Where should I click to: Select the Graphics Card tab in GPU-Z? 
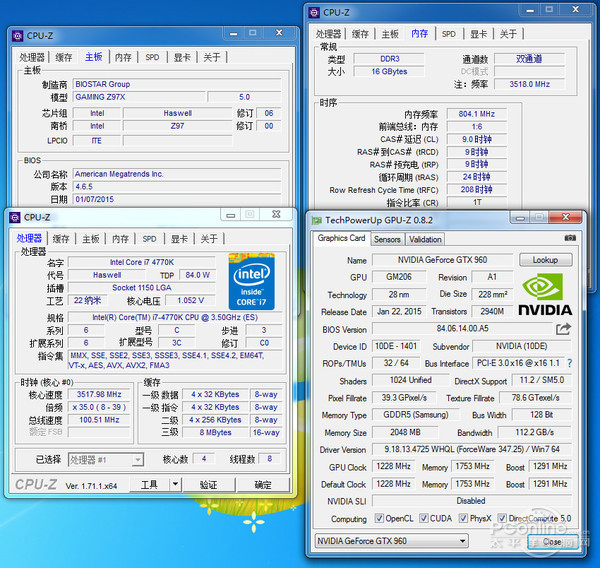341,238
